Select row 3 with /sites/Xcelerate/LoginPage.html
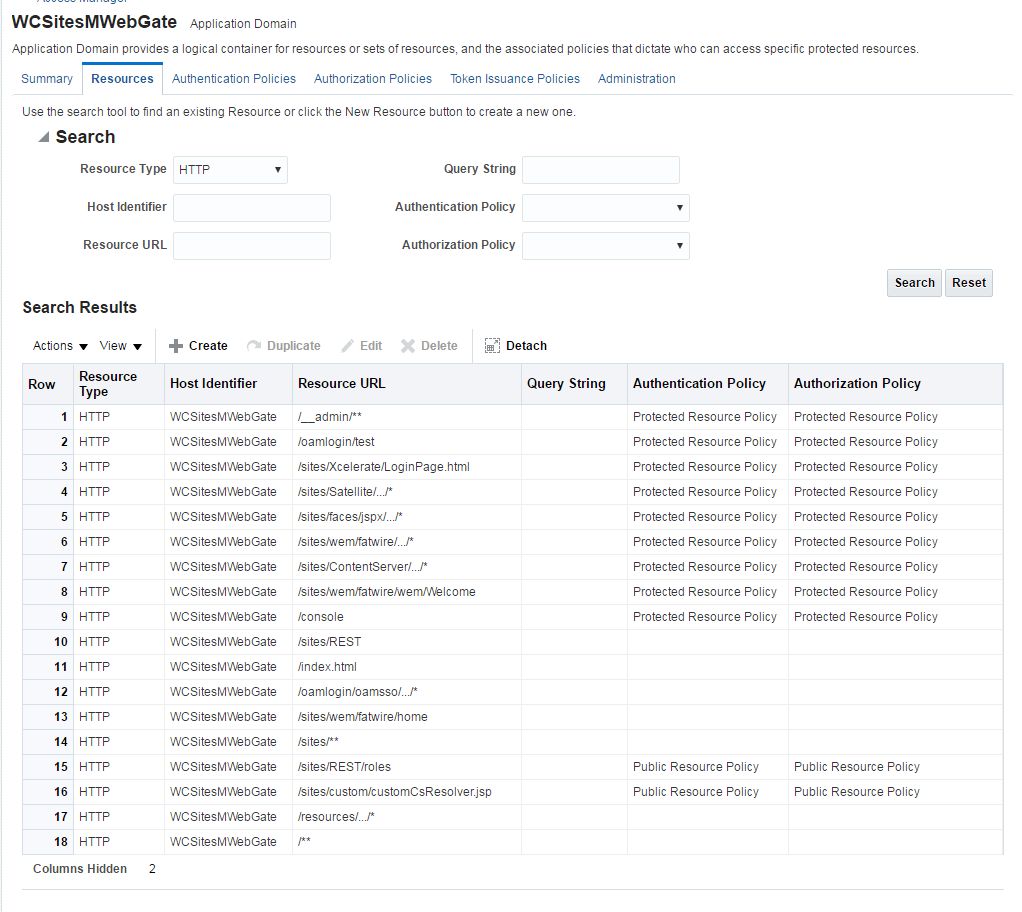 tap(512, 467)
